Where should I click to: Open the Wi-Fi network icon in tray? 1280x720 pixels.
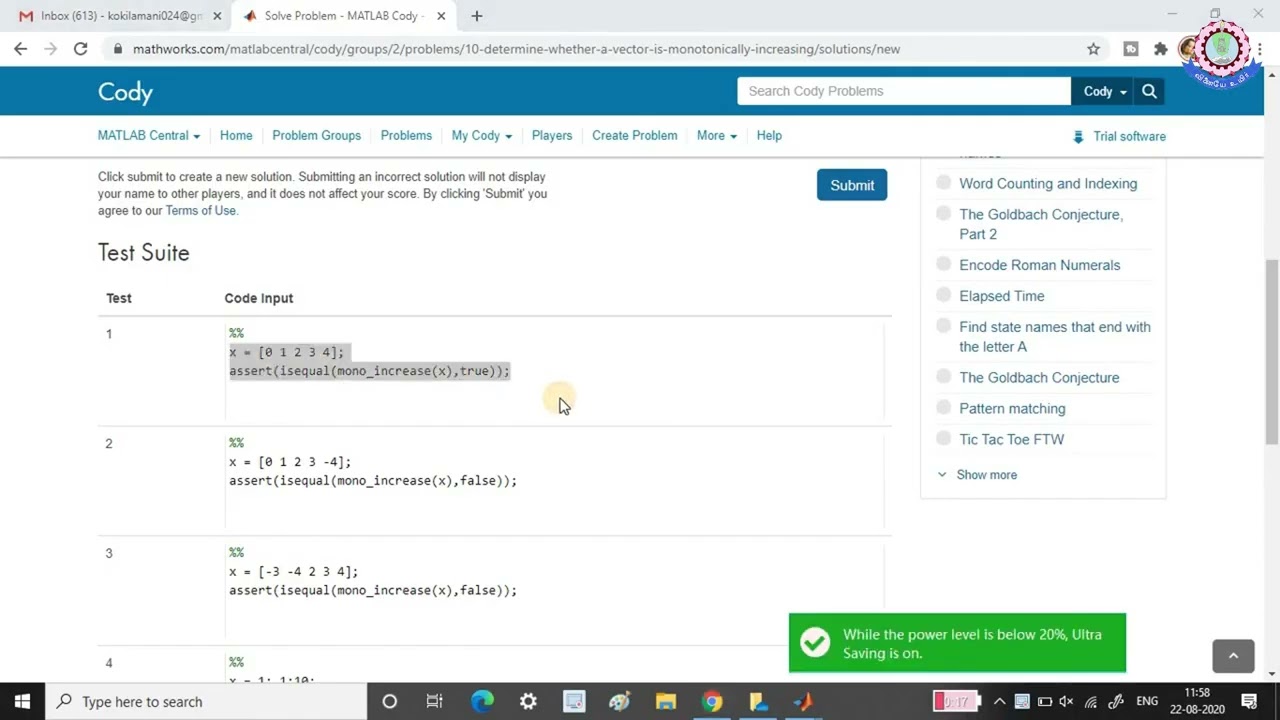coord(1091,702)
